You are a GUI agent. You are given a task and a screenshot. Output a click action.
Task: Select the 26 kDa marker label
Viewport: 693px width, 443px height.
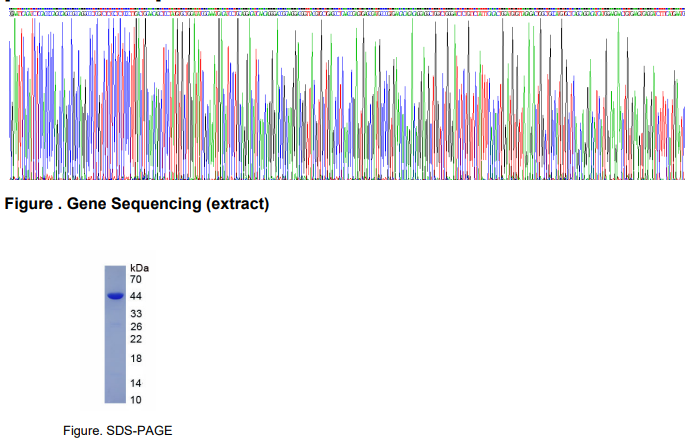pyautogui.click(x=136, y=327)
